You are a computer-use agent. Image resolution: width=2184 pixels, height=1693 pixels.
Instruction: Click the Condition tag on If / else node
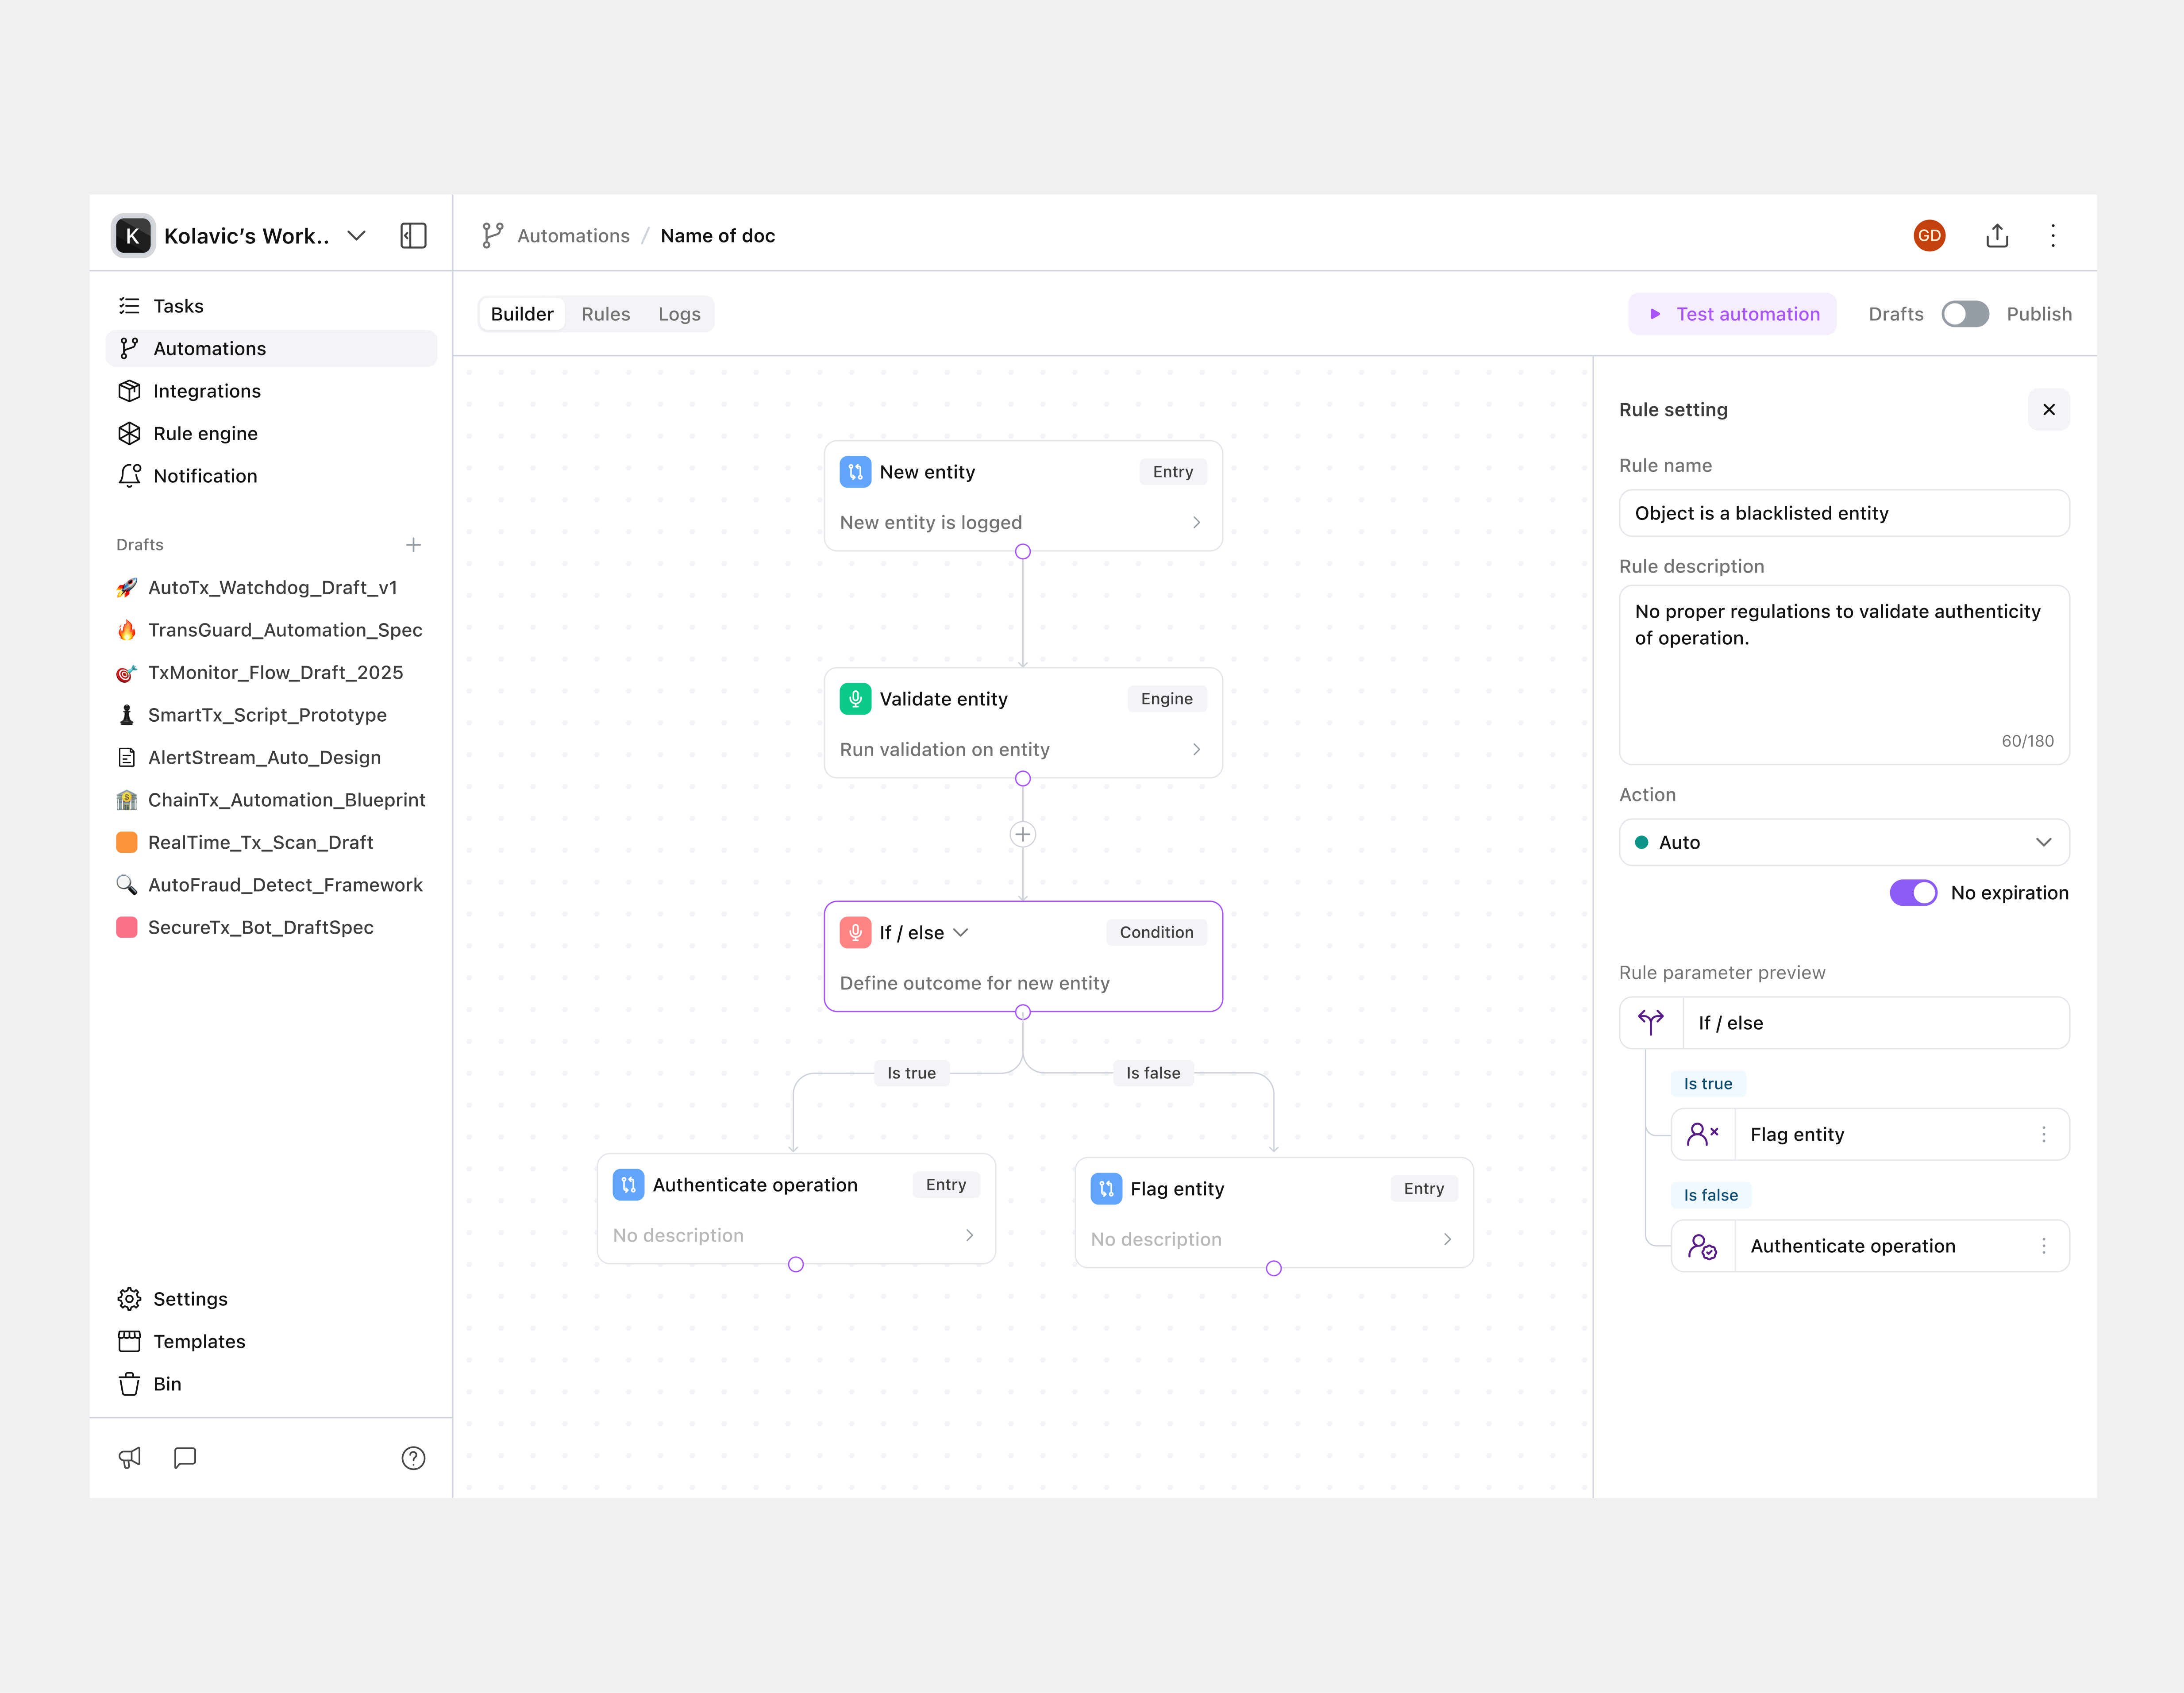(x=1156, y=932)
